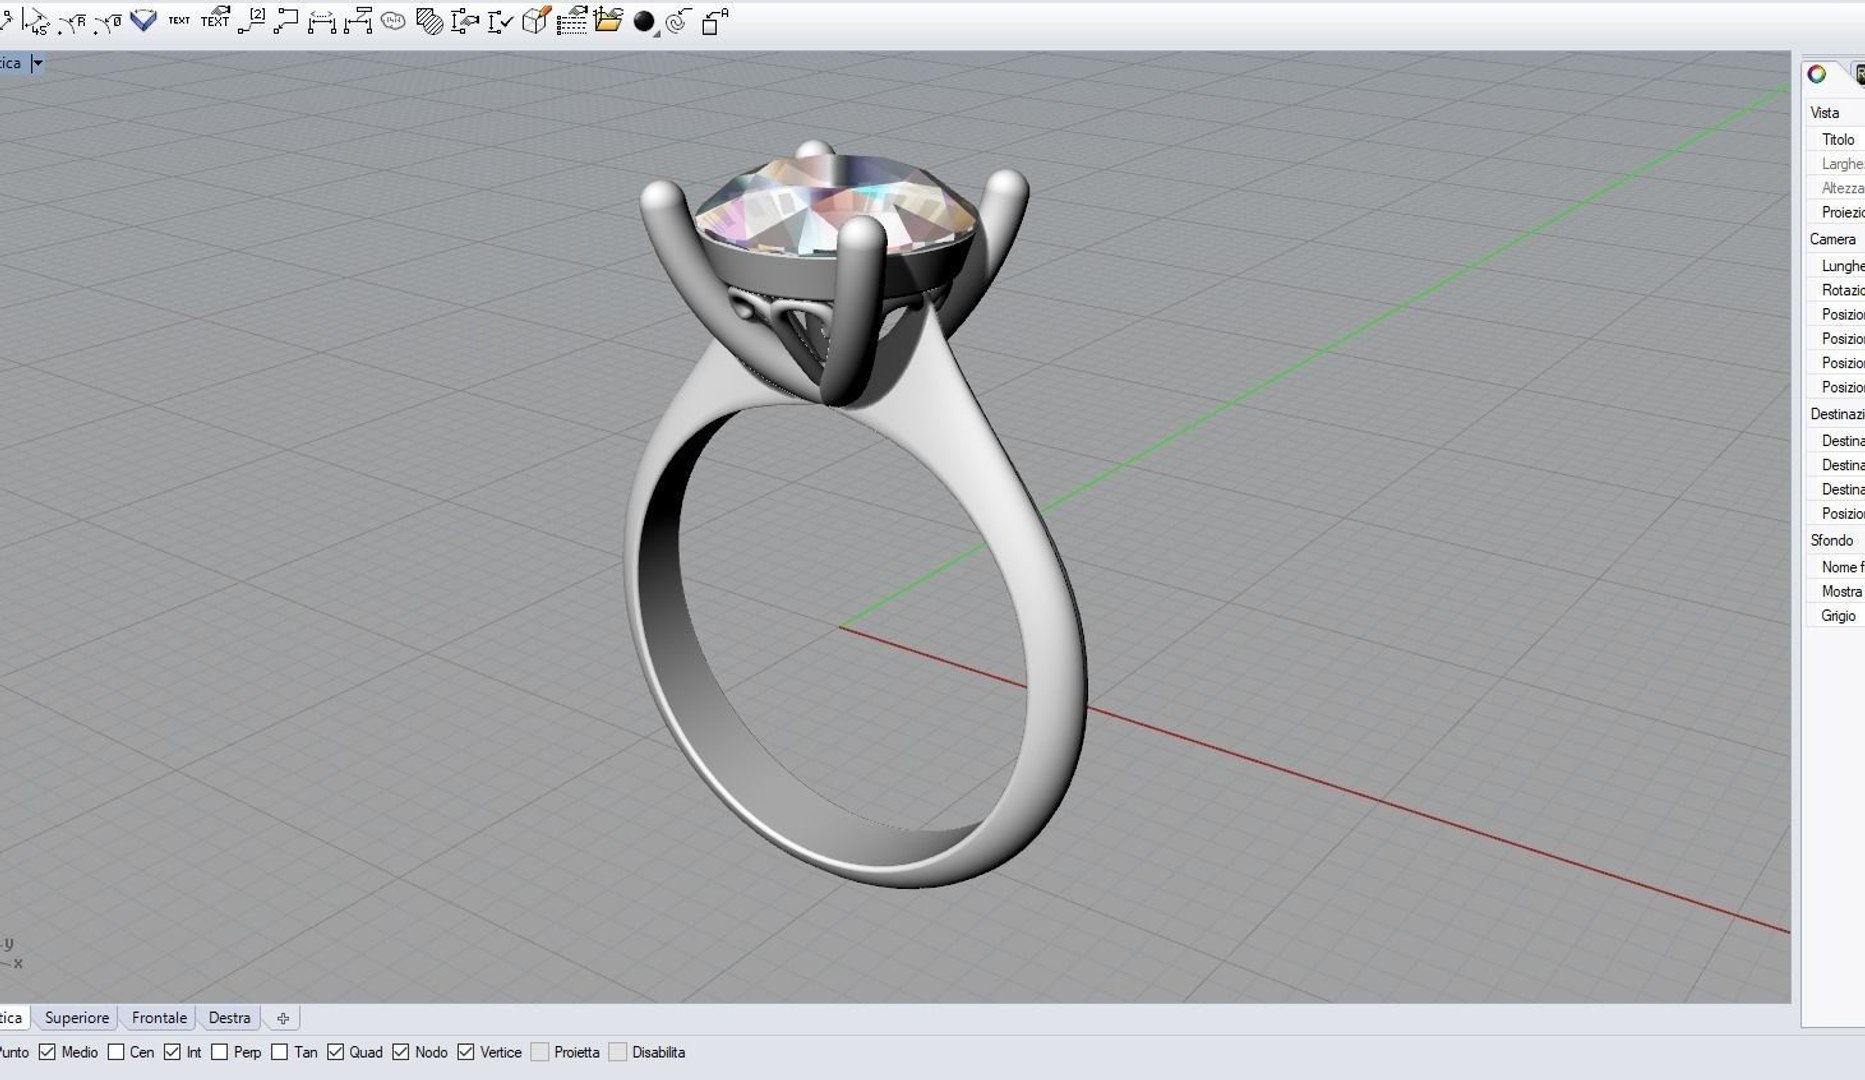Switch to the Frontale viewport tab
Screen dimensions: 1865x1080
pos(159,1018)
